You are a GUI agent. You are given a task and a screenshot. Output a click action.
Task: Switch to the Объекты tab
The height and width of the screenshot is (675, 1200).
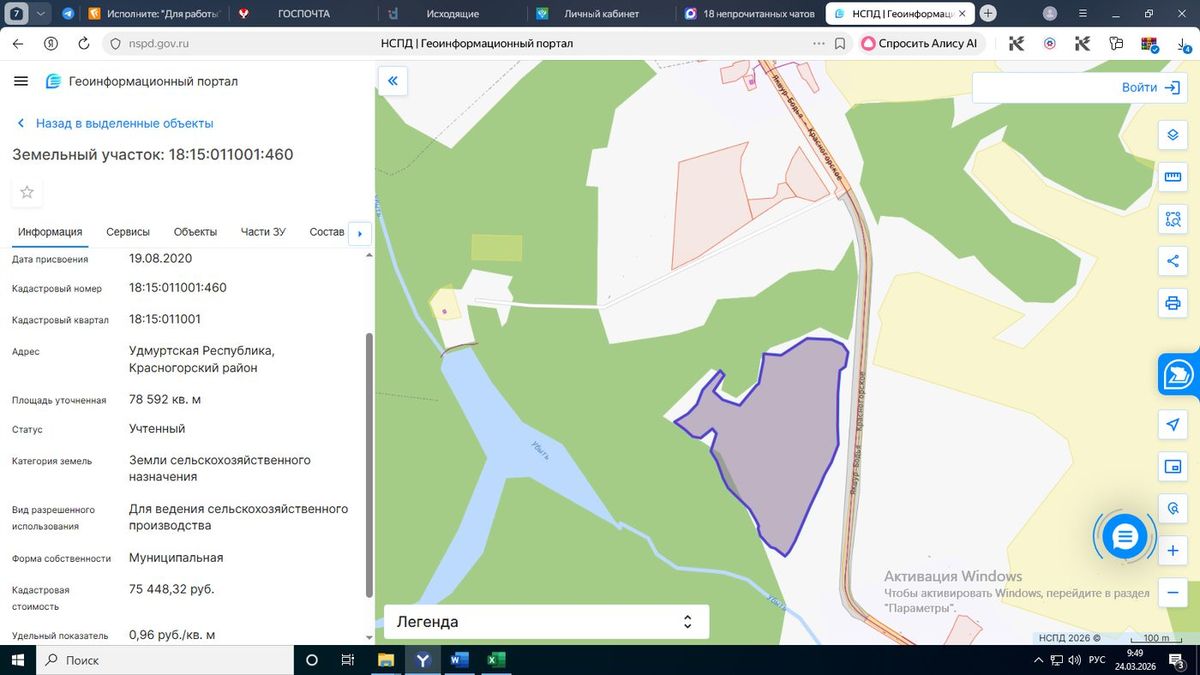tap(195, 232)
